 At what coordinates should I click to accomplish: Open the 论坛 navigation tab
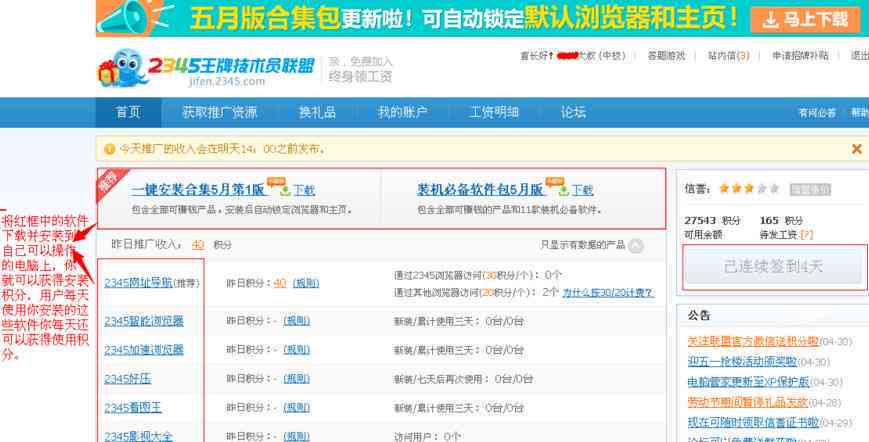(x=573, y=112)
